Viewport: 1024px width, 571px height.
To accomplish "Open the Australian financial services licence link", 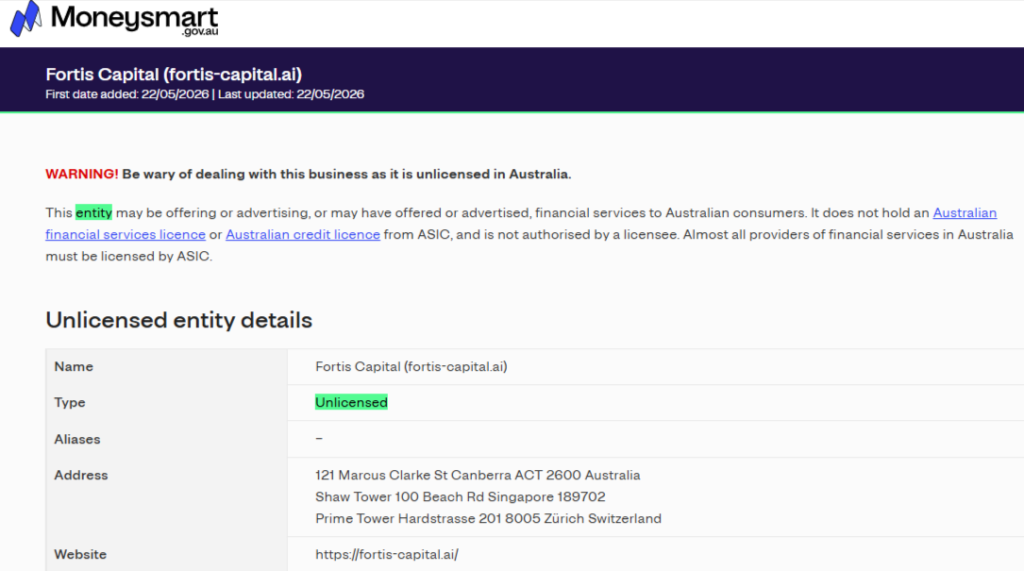I will coord(125,234).
